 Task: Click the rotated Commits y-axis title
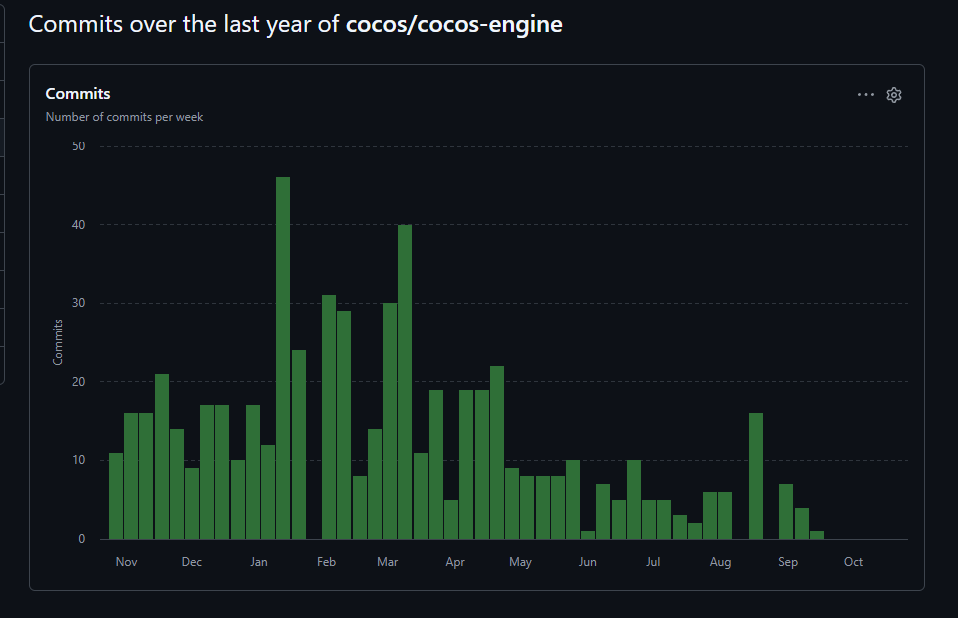click(x=58, y=342)
